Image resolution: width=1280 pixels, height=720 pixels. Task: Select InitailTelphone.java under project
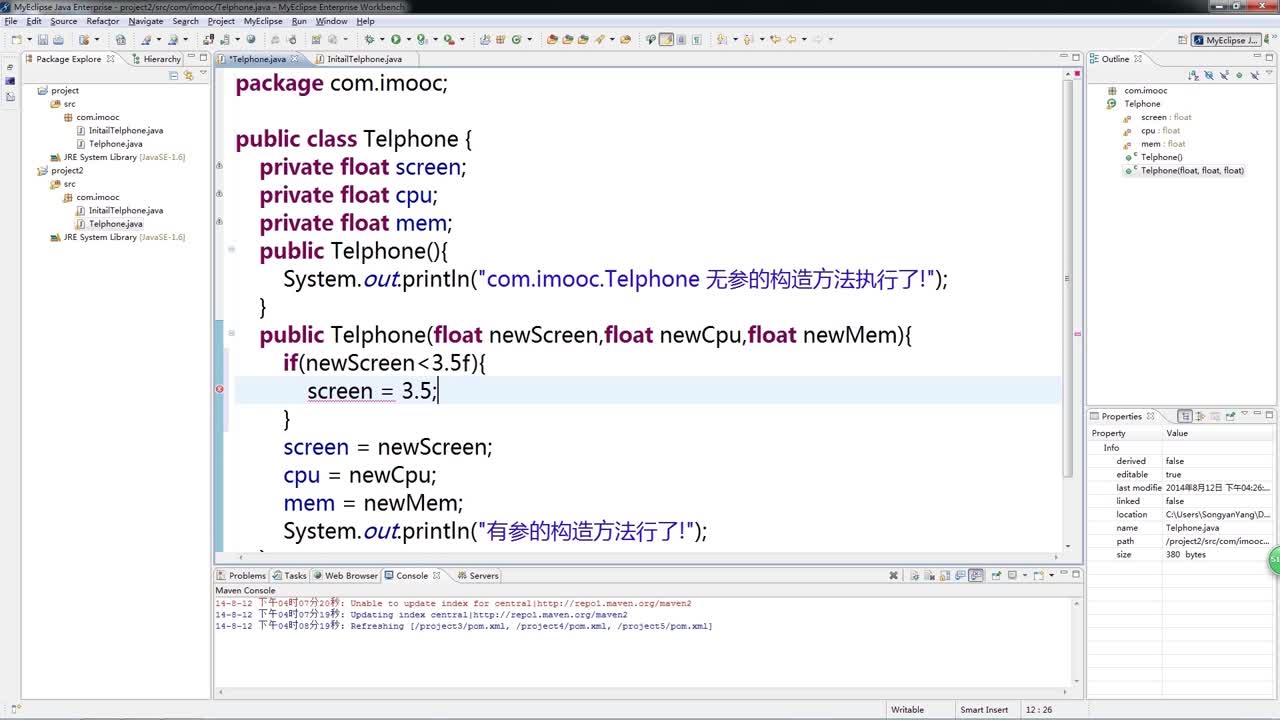pos(125,130)
